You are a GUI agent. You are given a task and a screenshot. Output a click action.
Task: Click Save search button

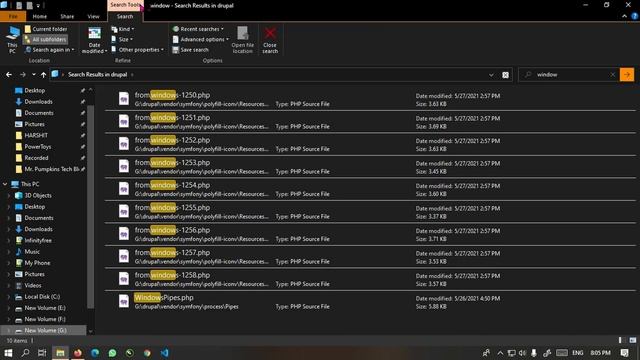tap(190, 49)
